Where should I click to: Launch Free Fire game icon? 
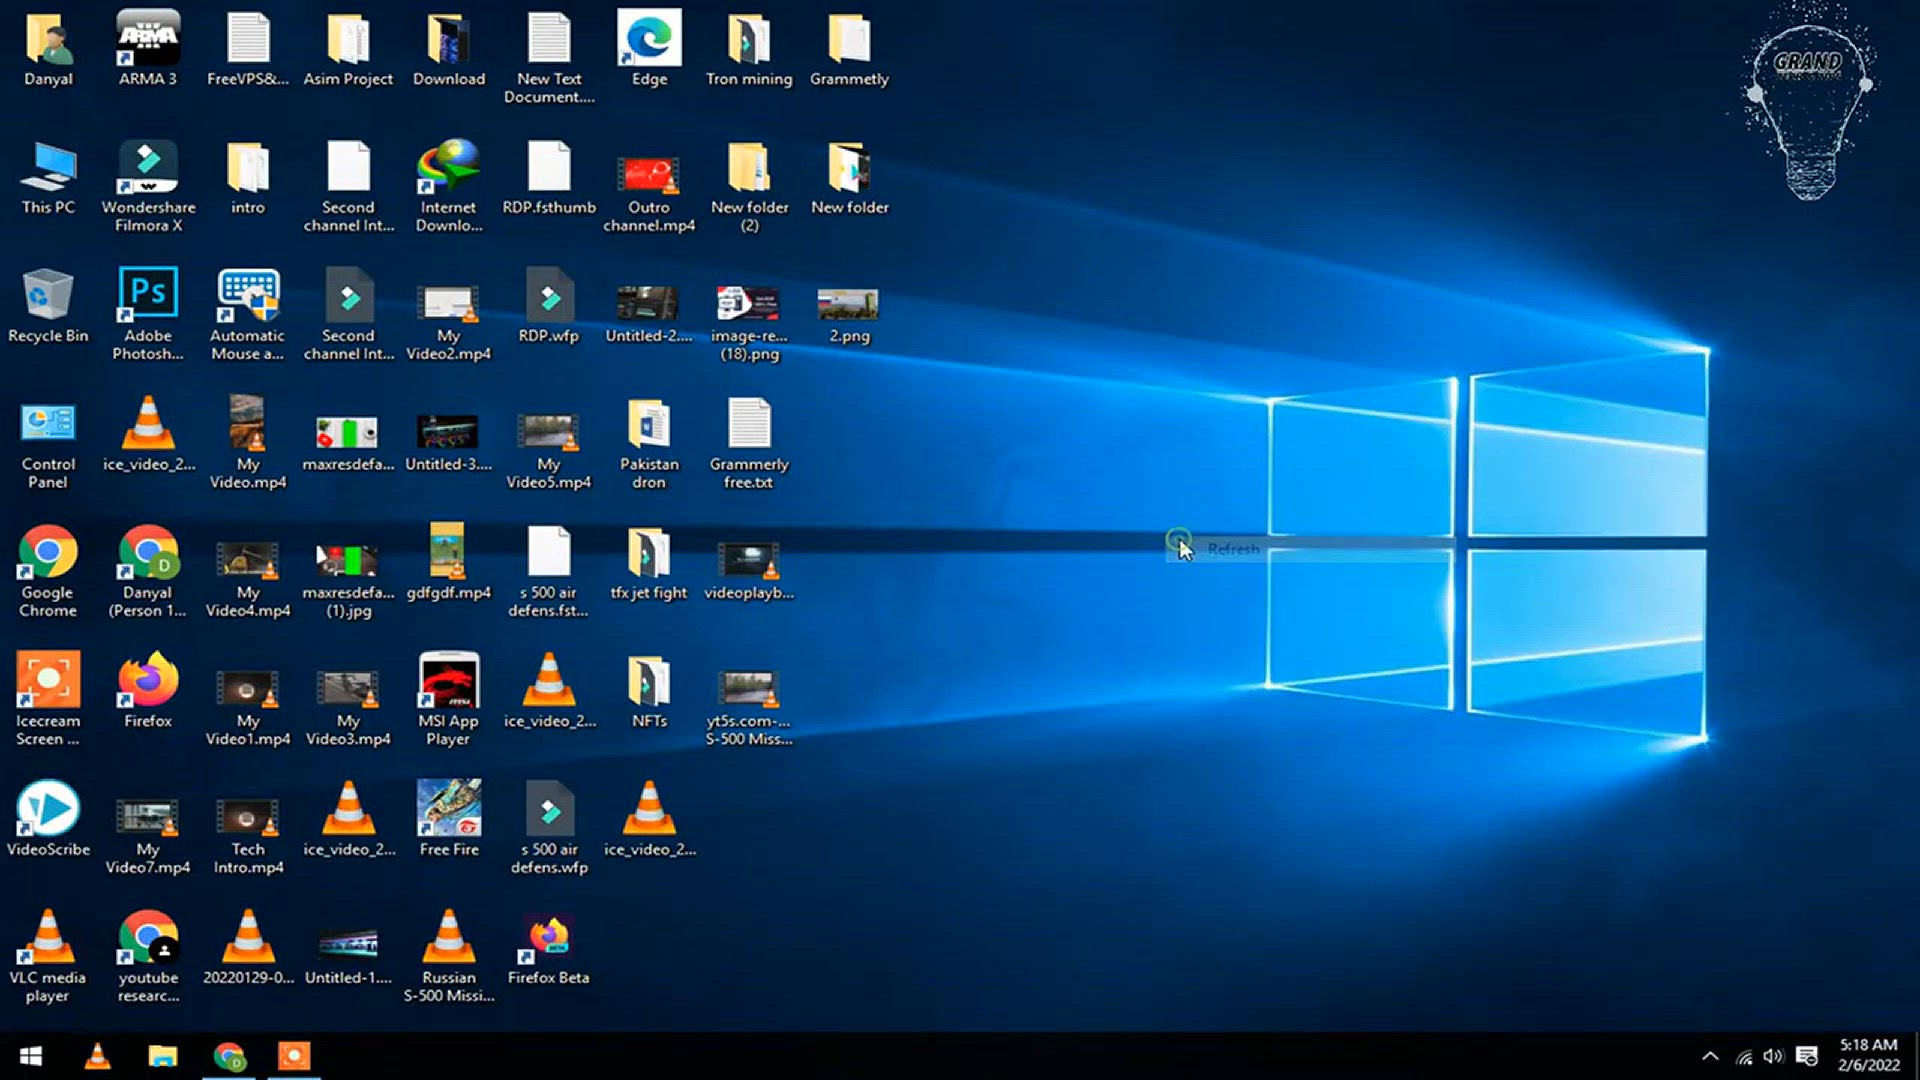pyautogui.click(x=448, y=819)
